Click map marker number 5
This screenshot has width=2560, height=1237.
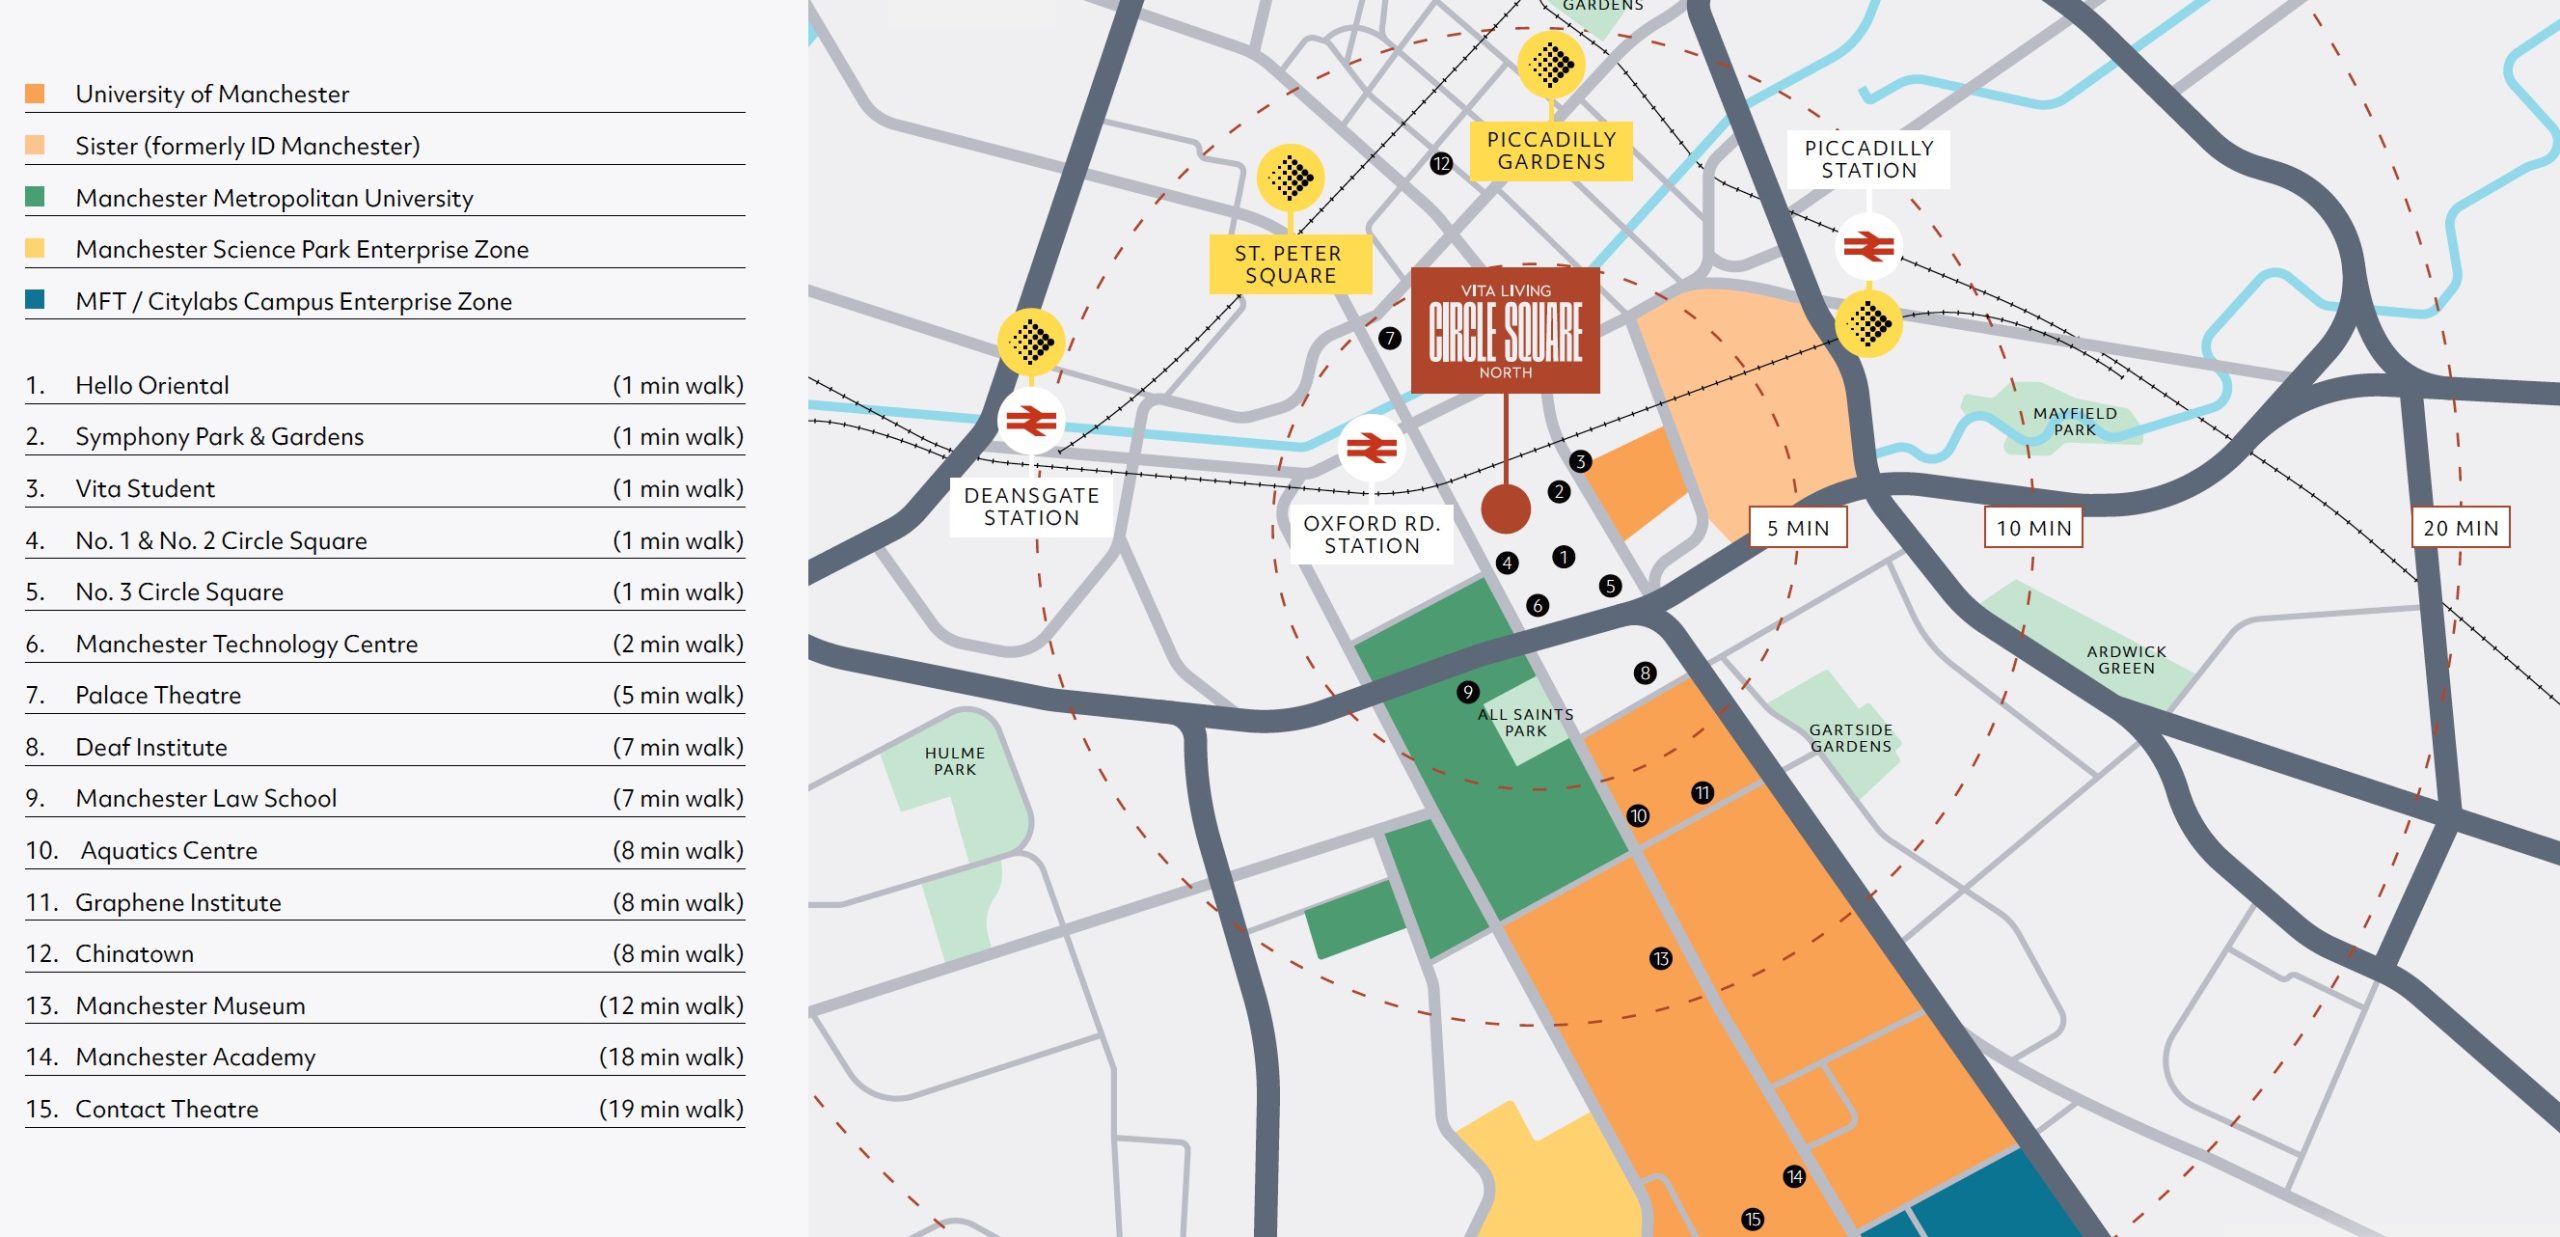click(x=1610, y=586)
